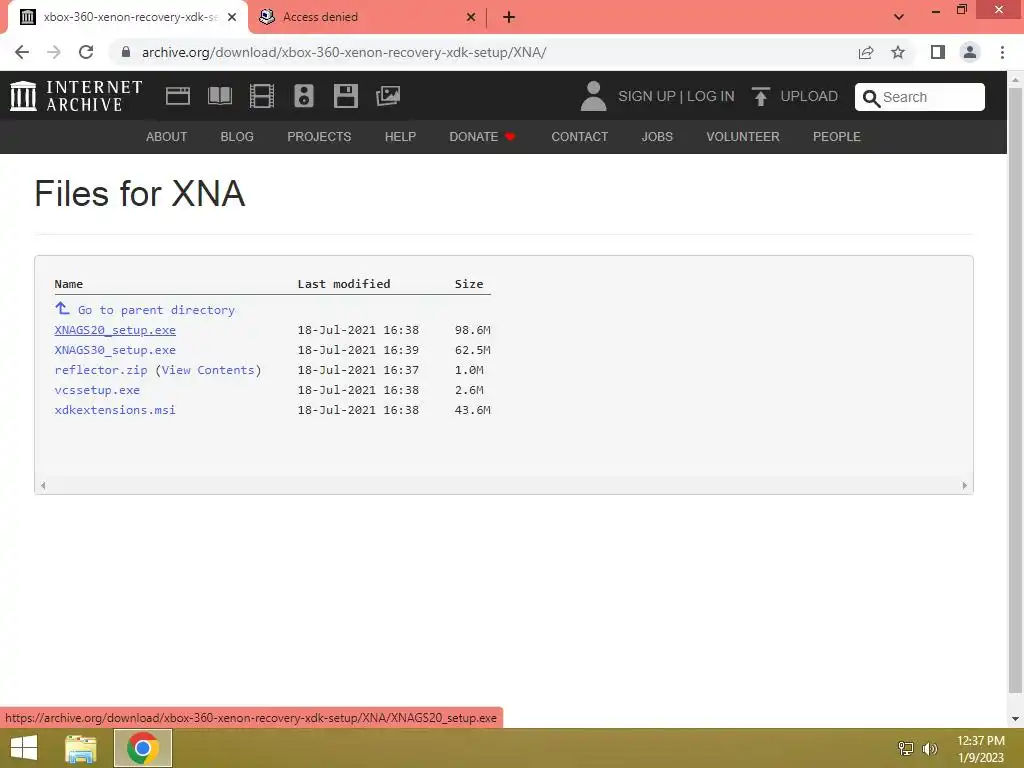Open the Audio speaker icon

[304, 96]
